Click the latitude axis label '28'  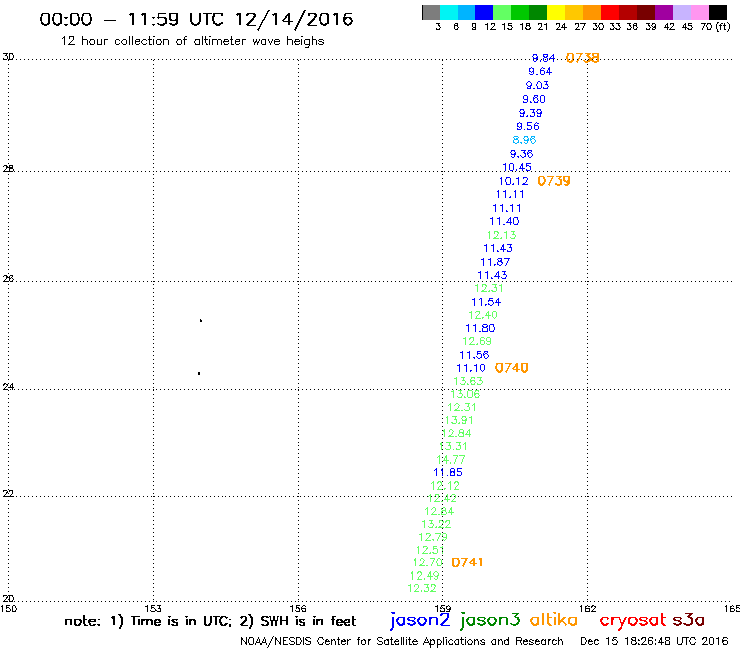point(8,169)
